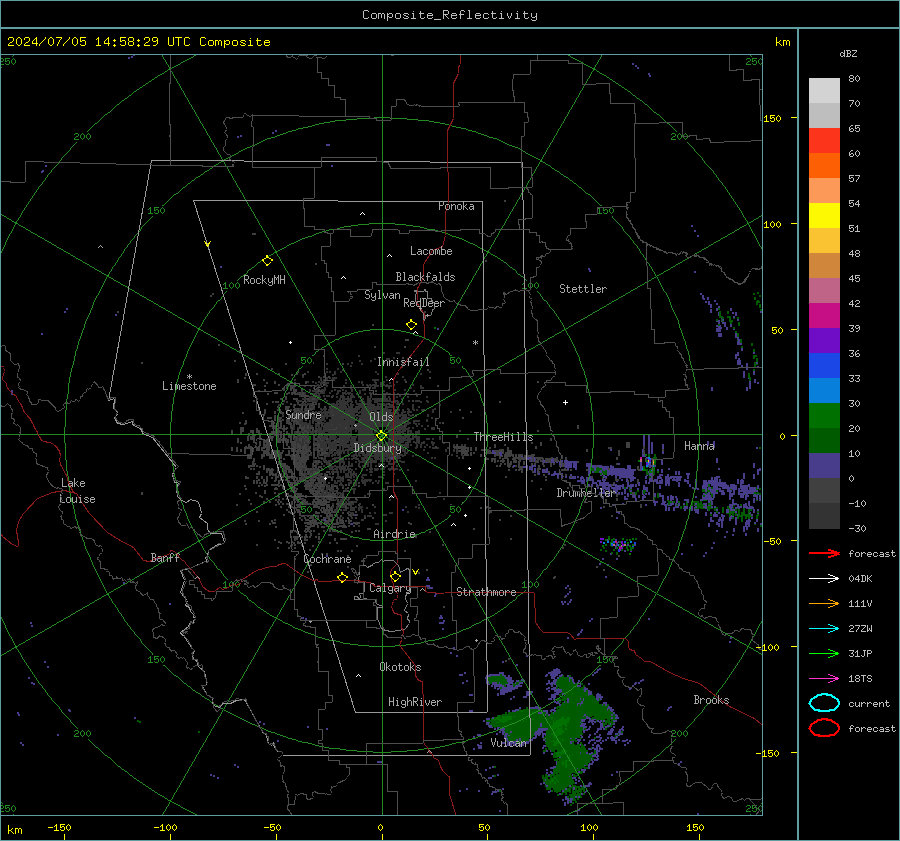The width and height of the screenshot is (900, 841).
Task: Click the cyan current ellipse icon
Action: (824, 703)
